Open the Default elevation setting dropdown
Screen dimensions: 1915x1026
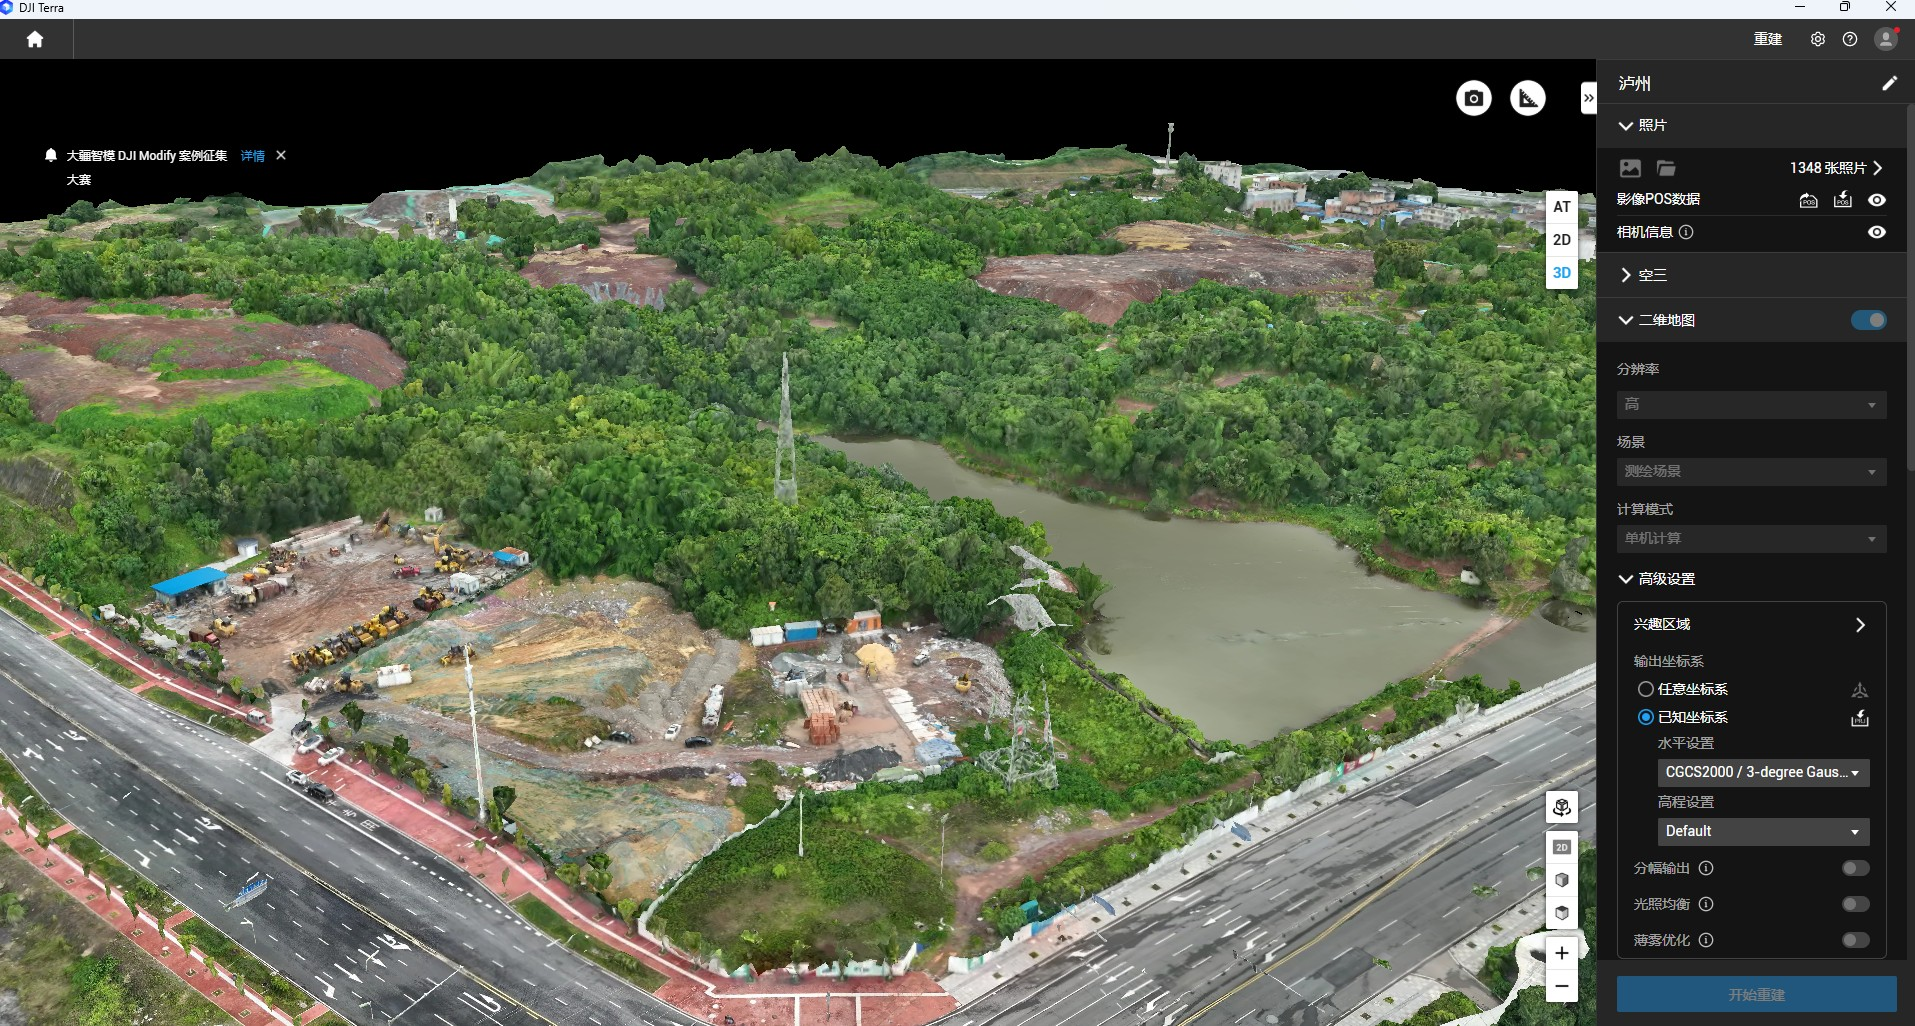[x=1762, y=831]
